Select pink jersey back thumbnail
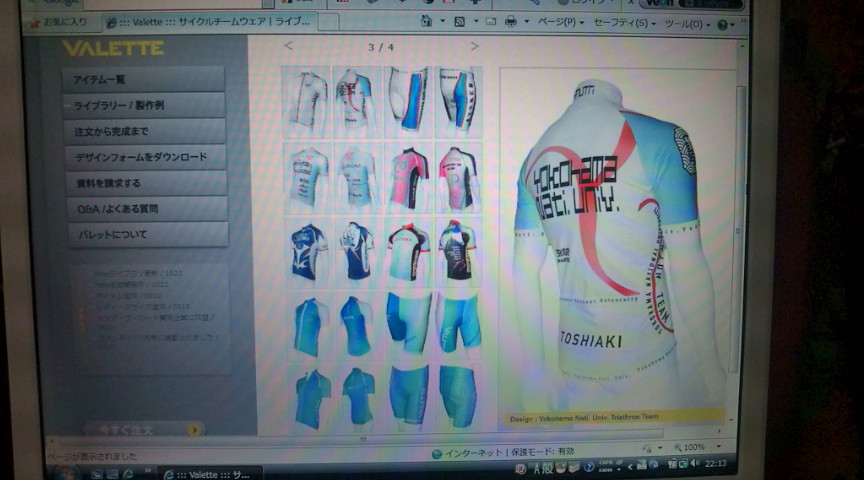 pyautogui.click(x=458, y=179)
